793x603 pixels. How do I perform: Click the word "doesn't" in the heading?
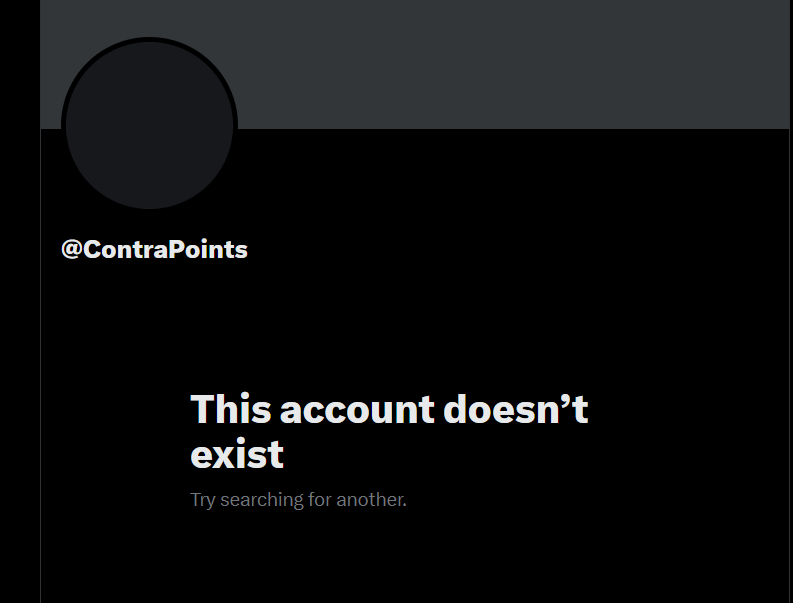click(x=515, y=409)
